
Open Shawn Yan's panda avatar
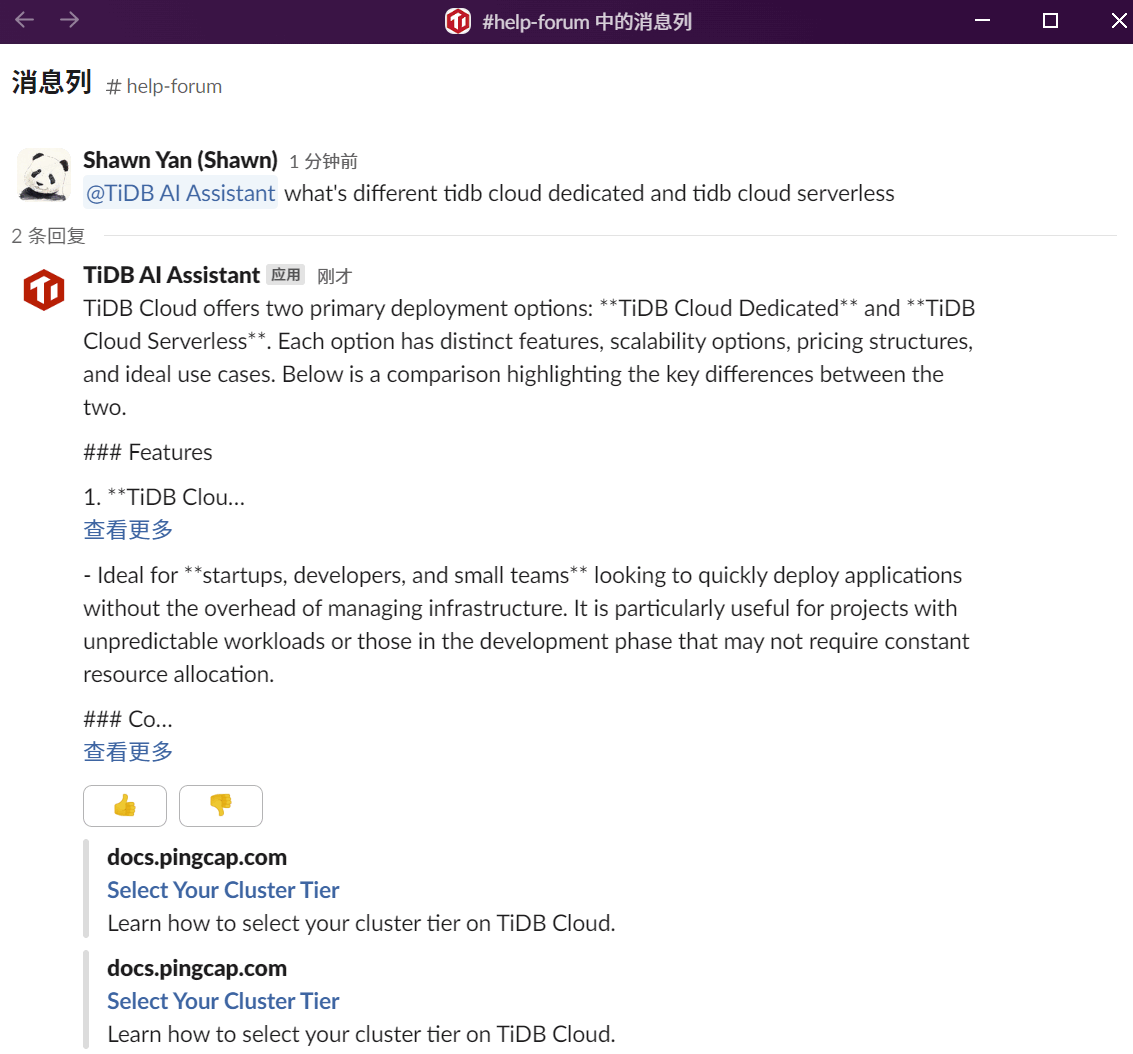click(x=44, y=174)
